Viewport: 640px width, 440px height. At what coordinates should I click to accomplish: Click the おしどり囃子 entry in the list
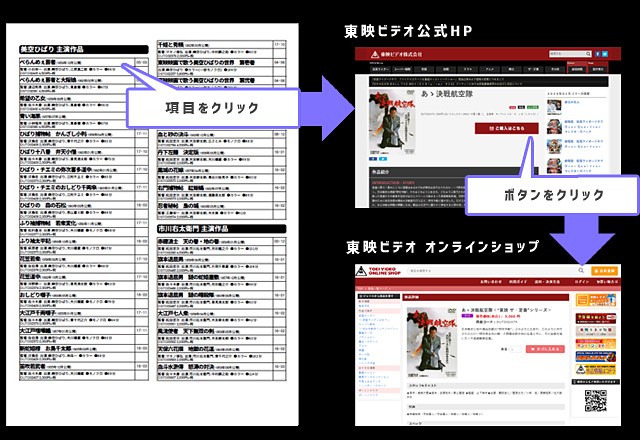tap(84, 299)
